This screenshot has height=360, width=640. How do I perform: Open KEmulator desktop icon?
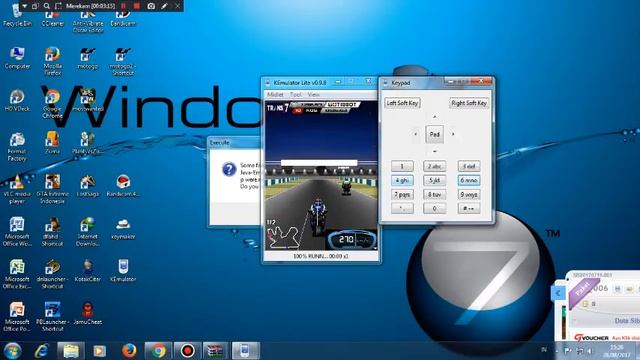click(x=123, y=271)
